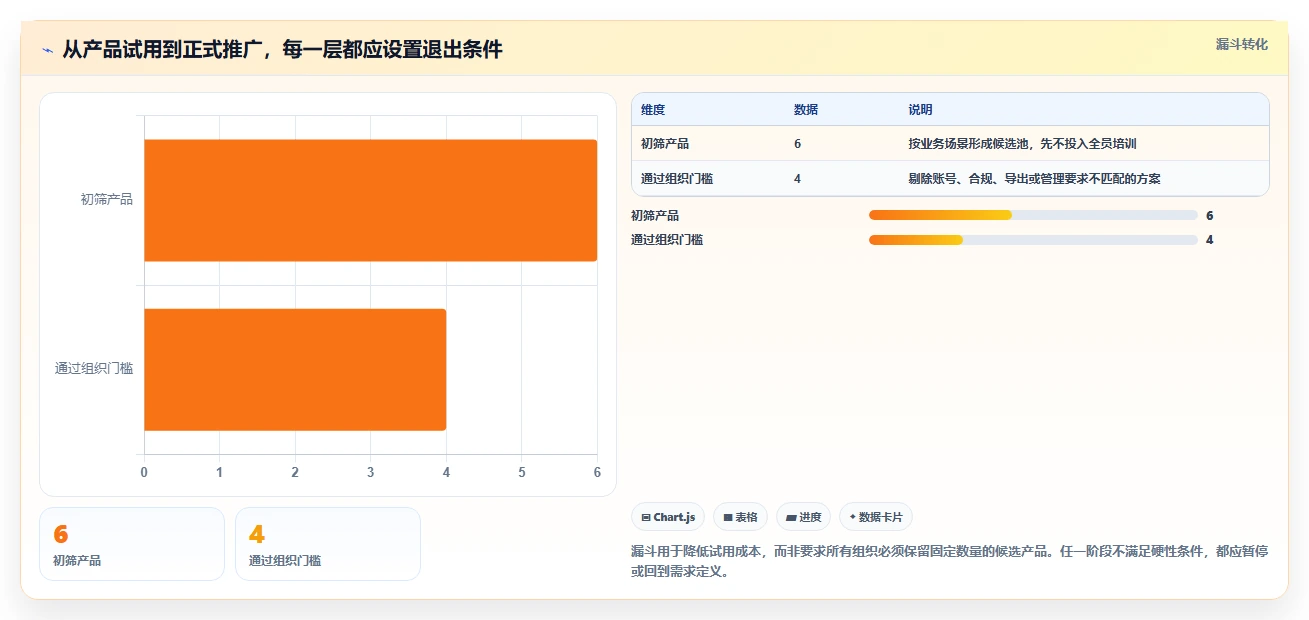Click description 剔除账号、合规、导出或管理要求不匹配的方案

(x=1034, y=179)
